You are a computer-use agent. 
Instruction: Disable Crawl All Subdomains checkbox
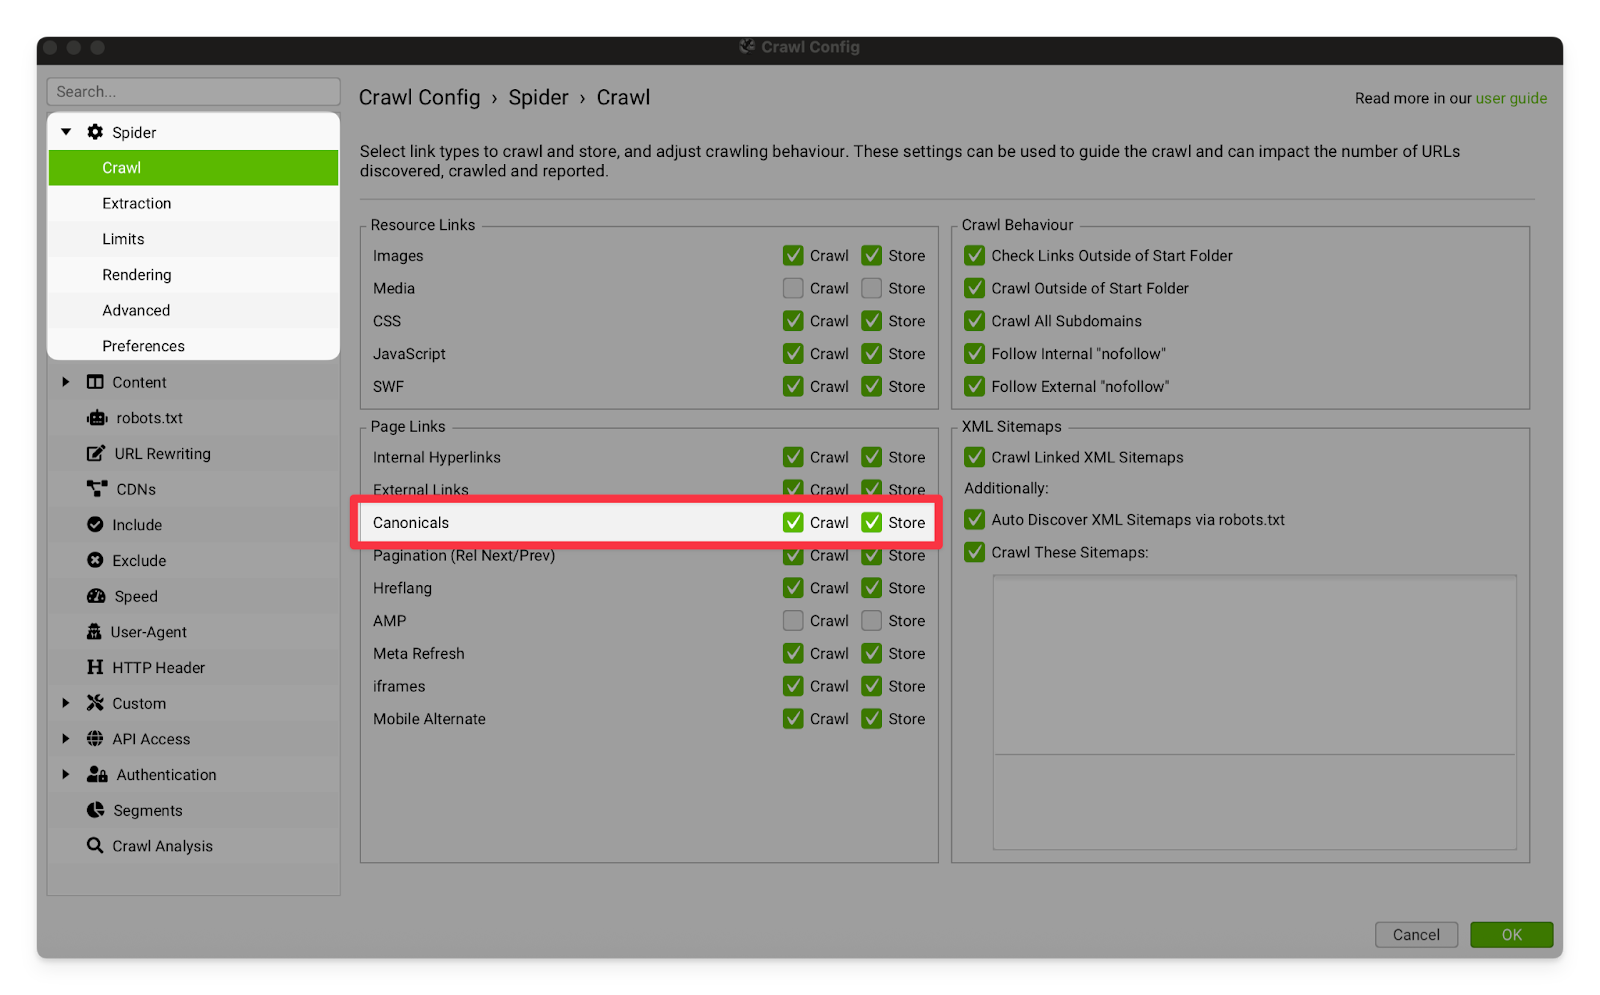pos(974,321)
